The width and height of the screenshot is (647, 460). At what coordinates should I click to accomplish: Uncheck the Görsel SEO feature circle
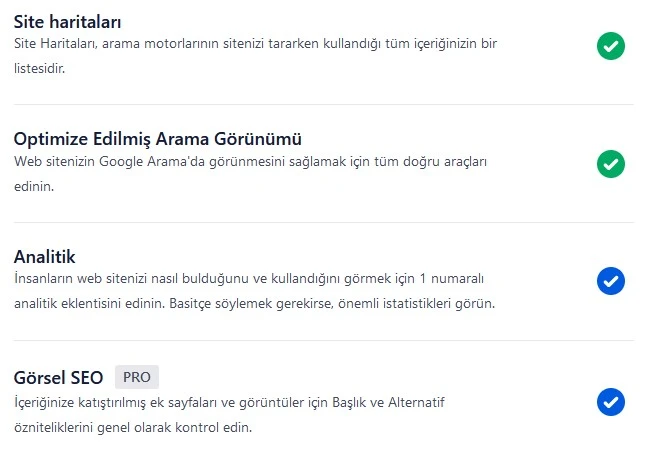pyautogui.click(x=610, y=402)
